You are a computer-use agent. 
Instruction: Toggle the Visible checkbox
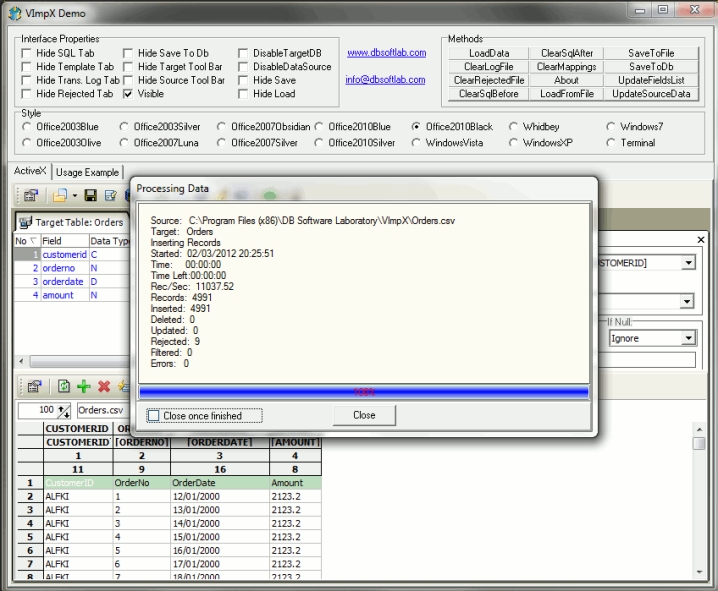[128, 94]
